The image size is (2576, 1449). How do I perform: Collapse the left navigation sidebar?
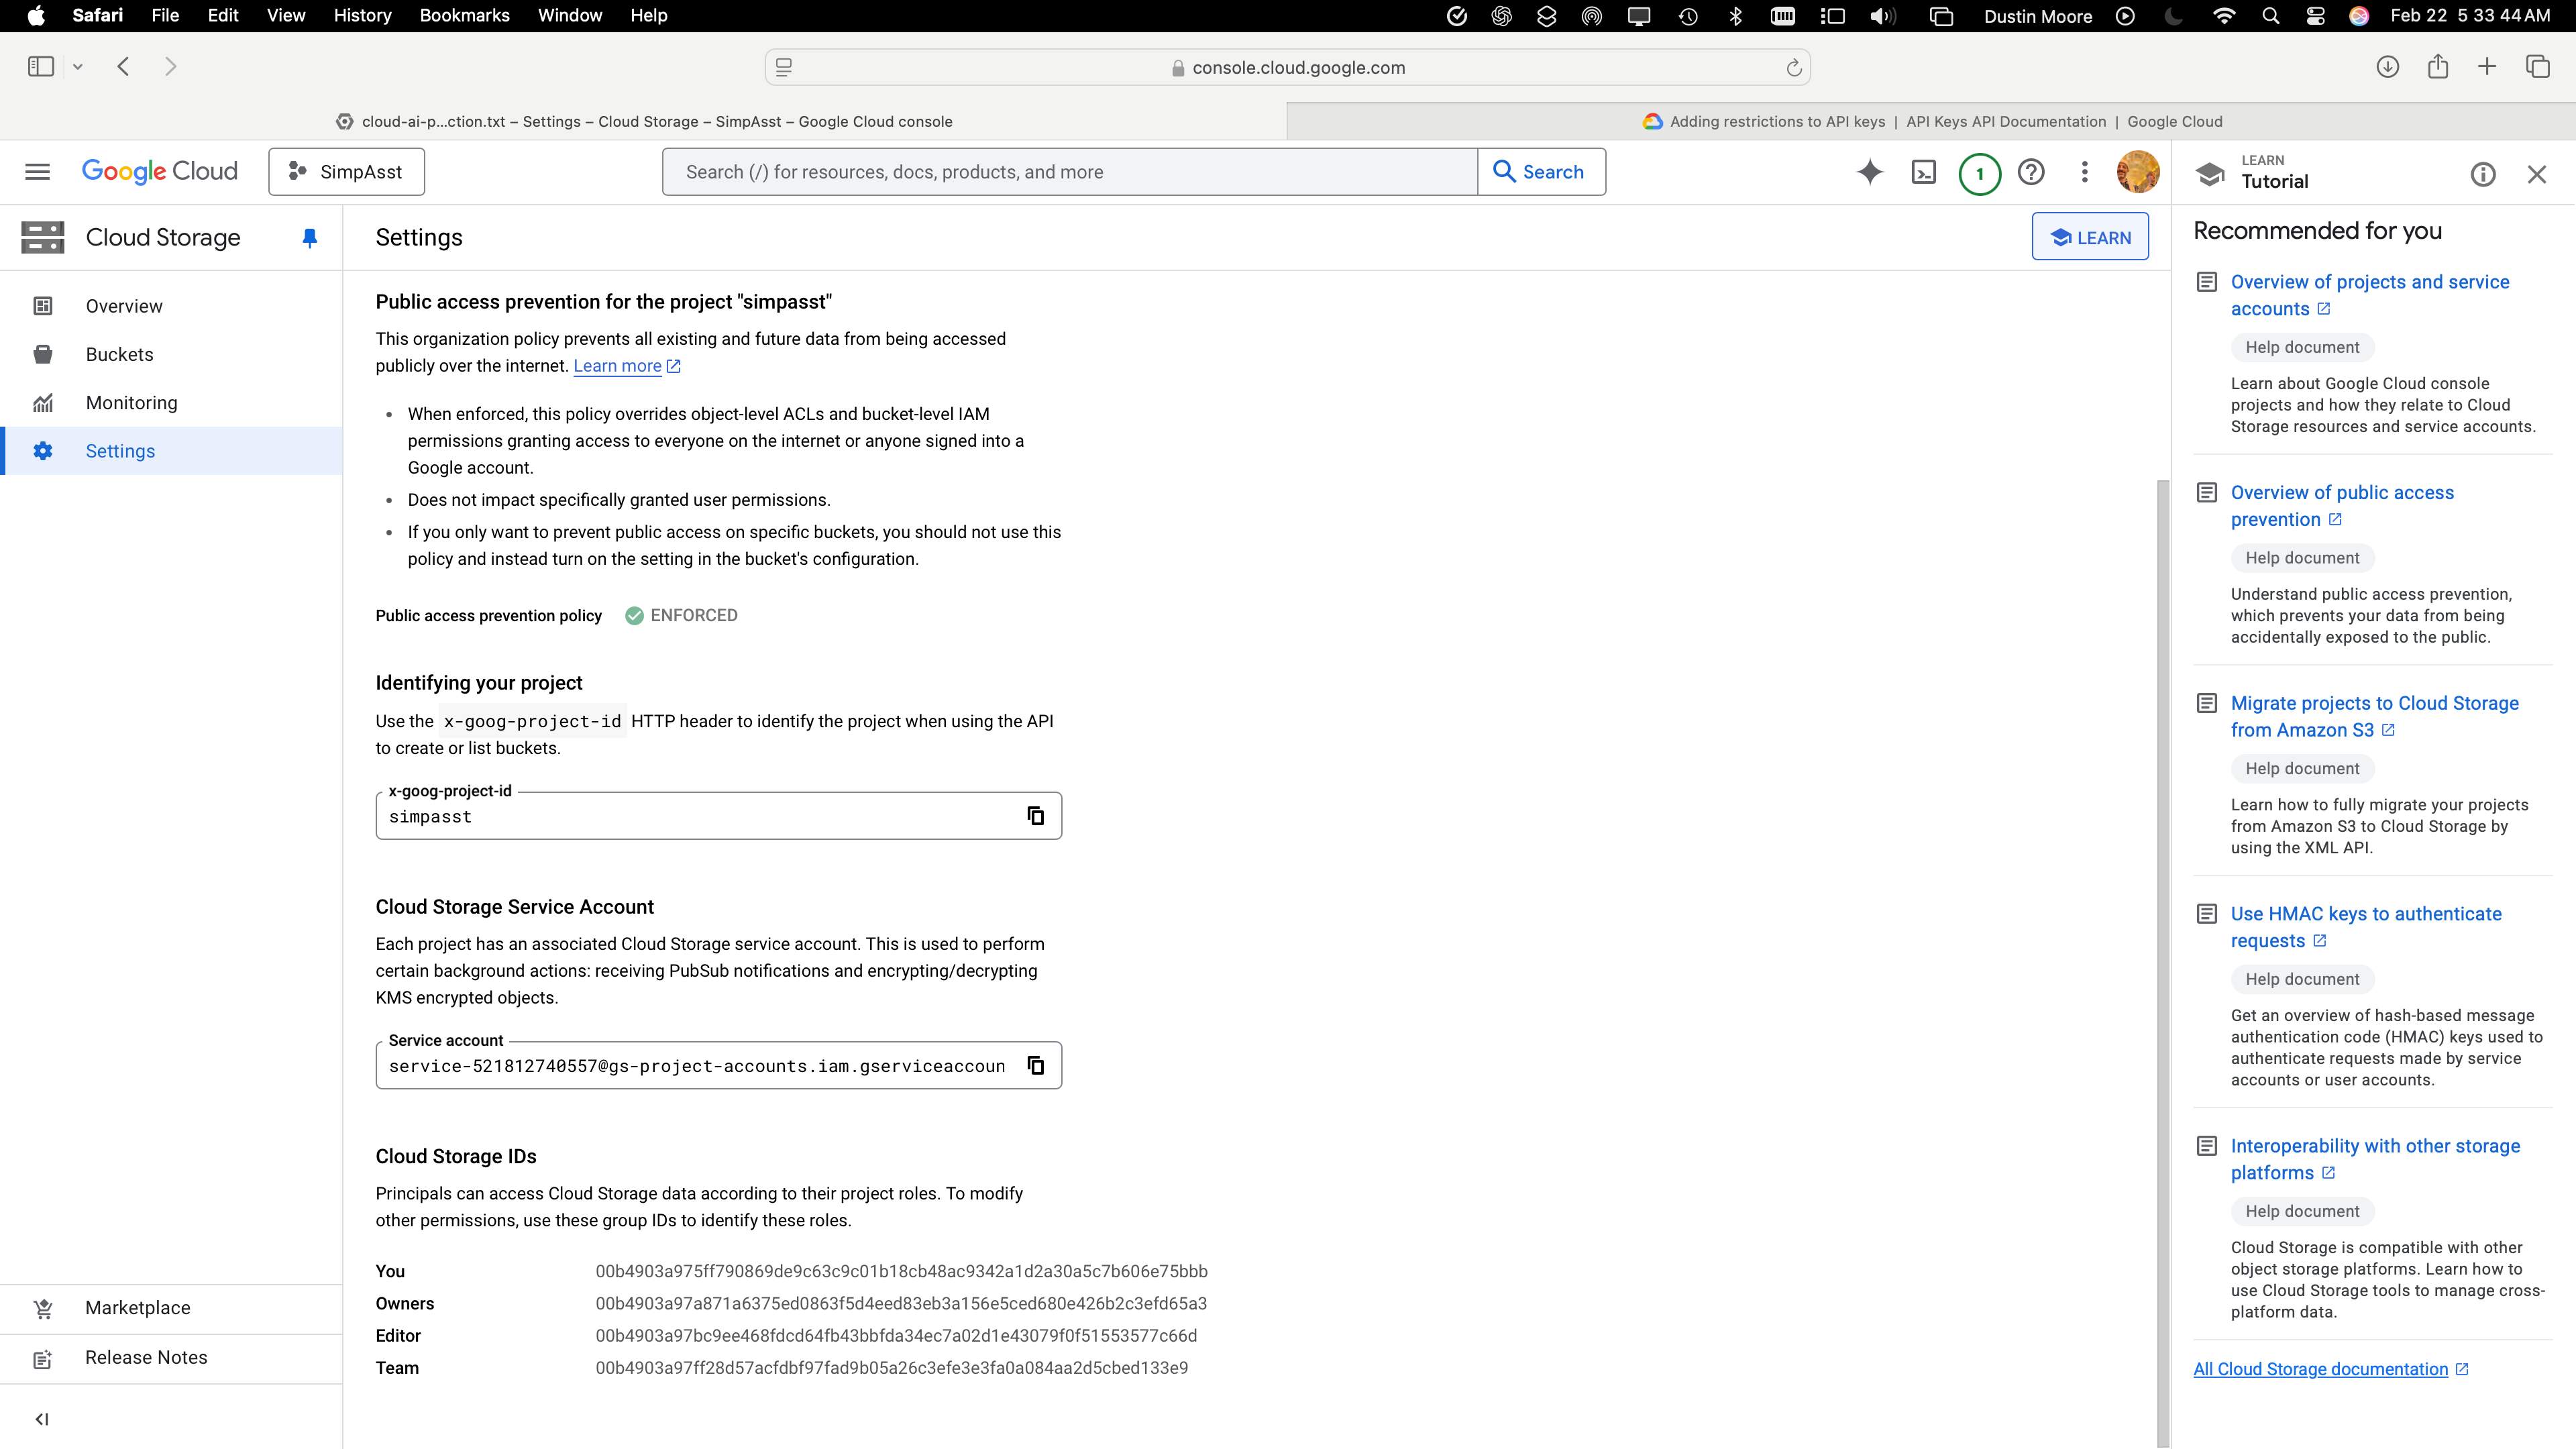pos(42,1418)
